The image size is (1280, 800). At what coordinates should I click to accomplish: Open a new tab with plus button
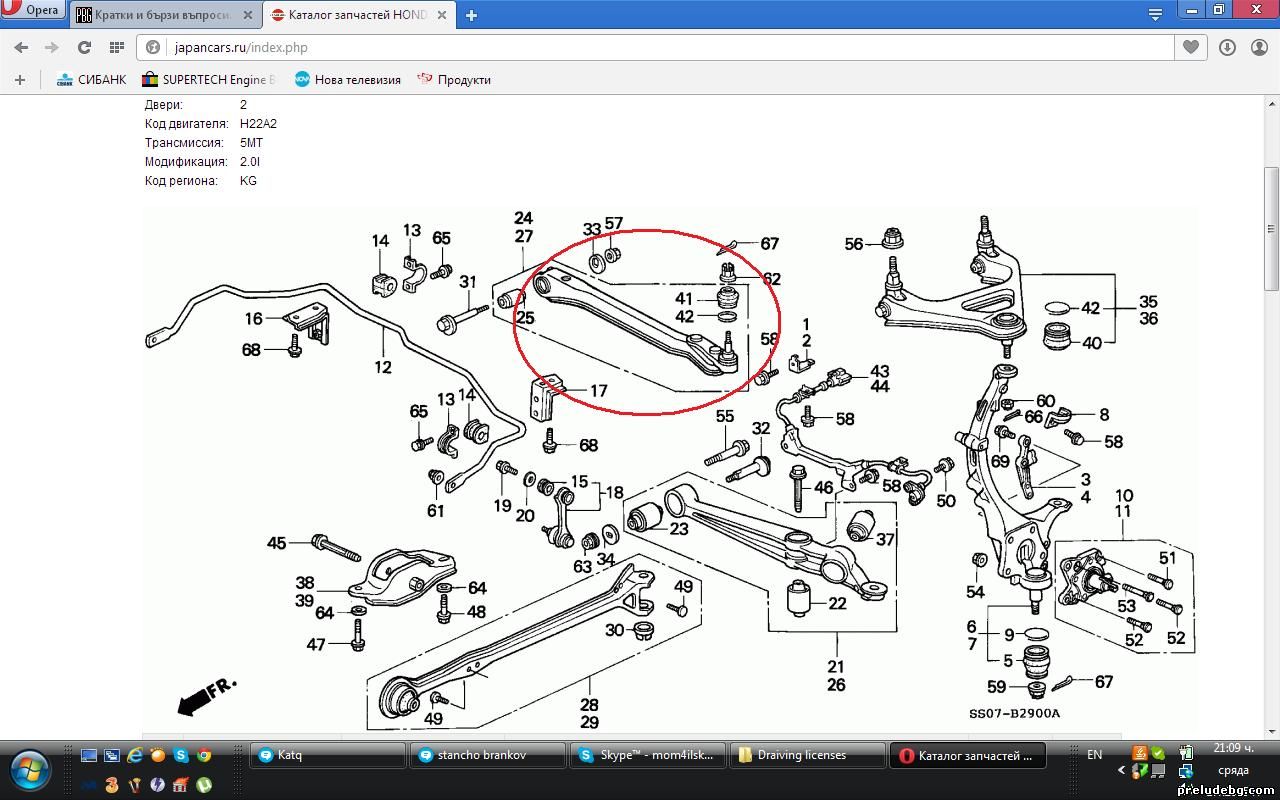471,15
